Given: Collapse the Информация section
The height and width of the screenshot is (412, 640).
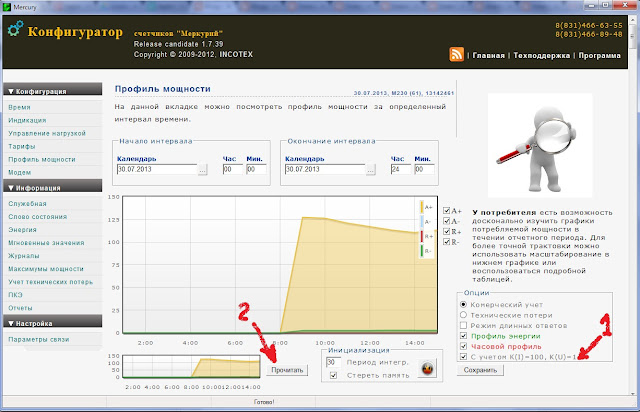Looking at the screenshot, I should pyautogui.click(x=53, y=187).
